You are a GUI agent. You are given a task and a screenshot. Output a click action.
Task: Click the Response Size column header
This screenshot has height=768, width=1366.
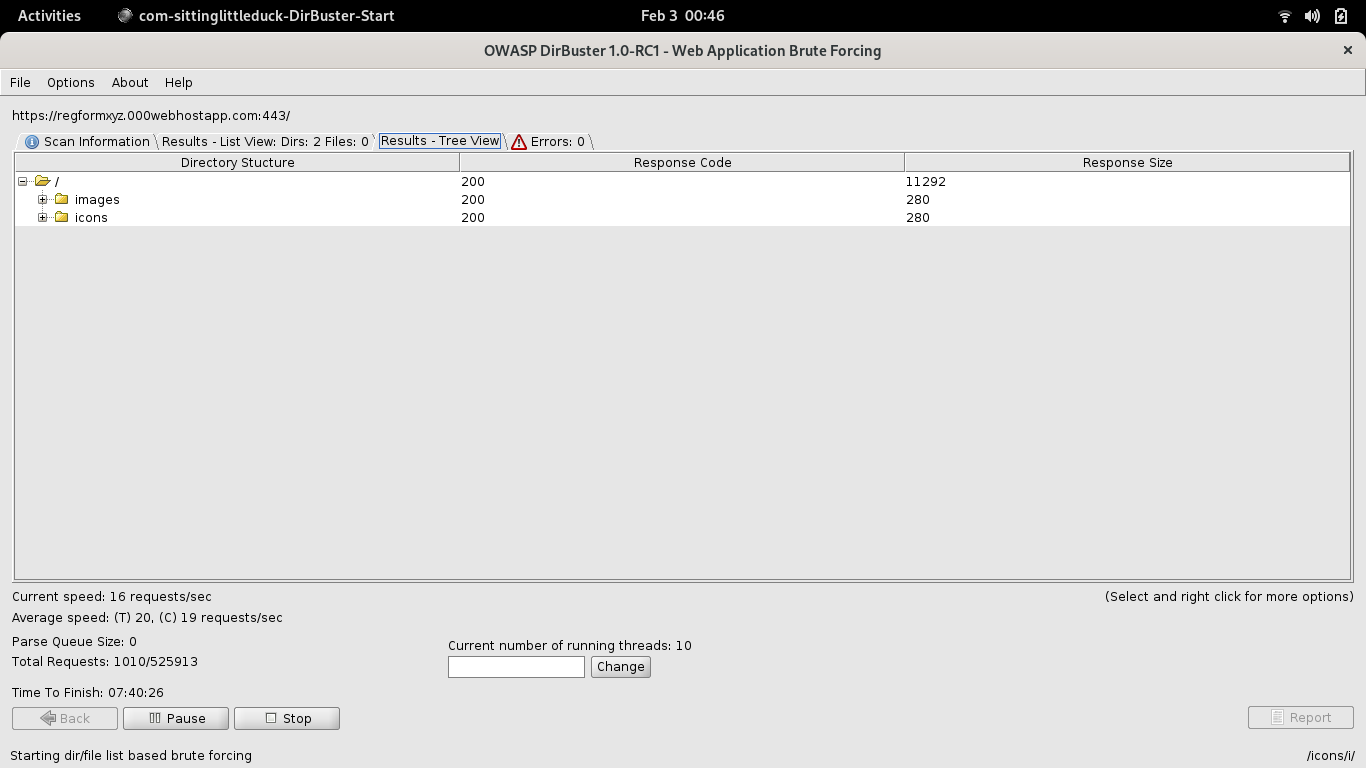[1127, 162]
